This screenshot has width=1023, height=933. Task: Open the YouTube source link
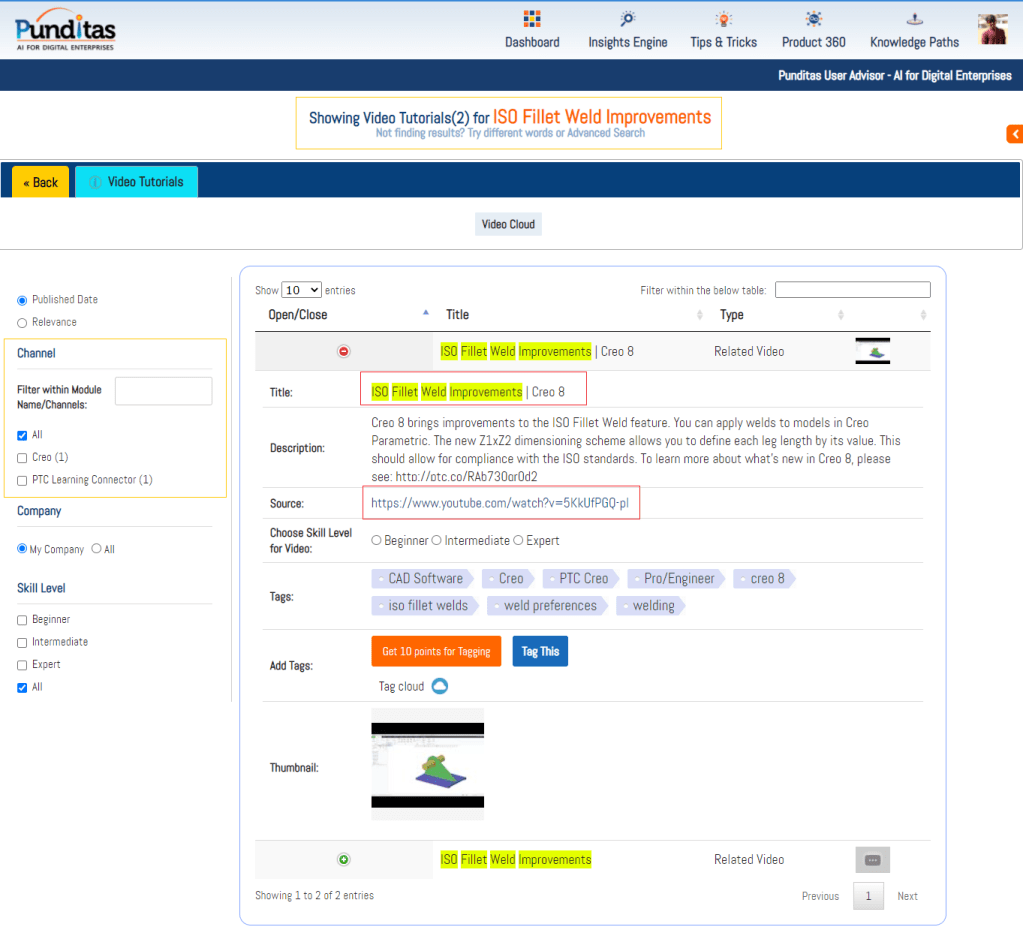[x=499, y=503]
